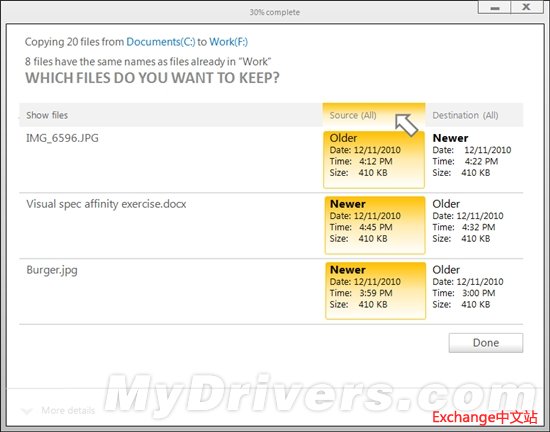Click the 30% complete title text
550x432 pixels.
point(275,12)
